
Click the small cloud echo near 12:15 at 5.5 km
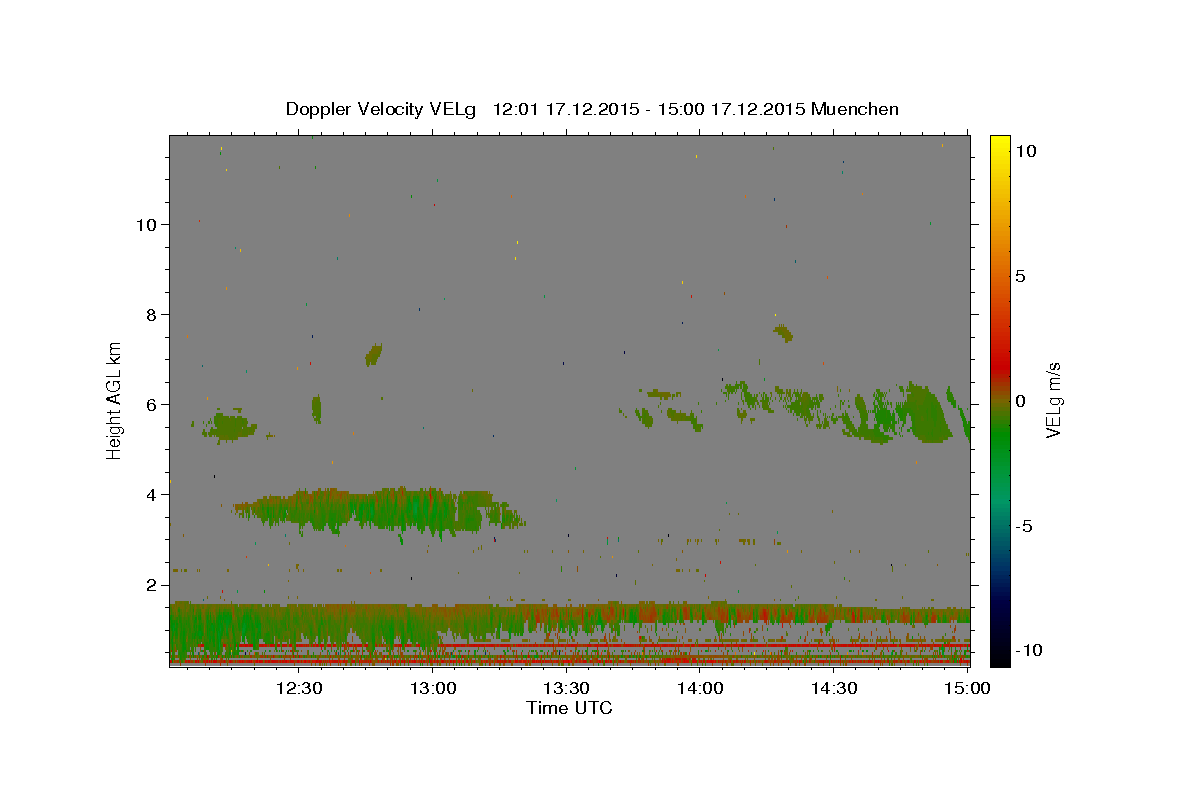230,426
